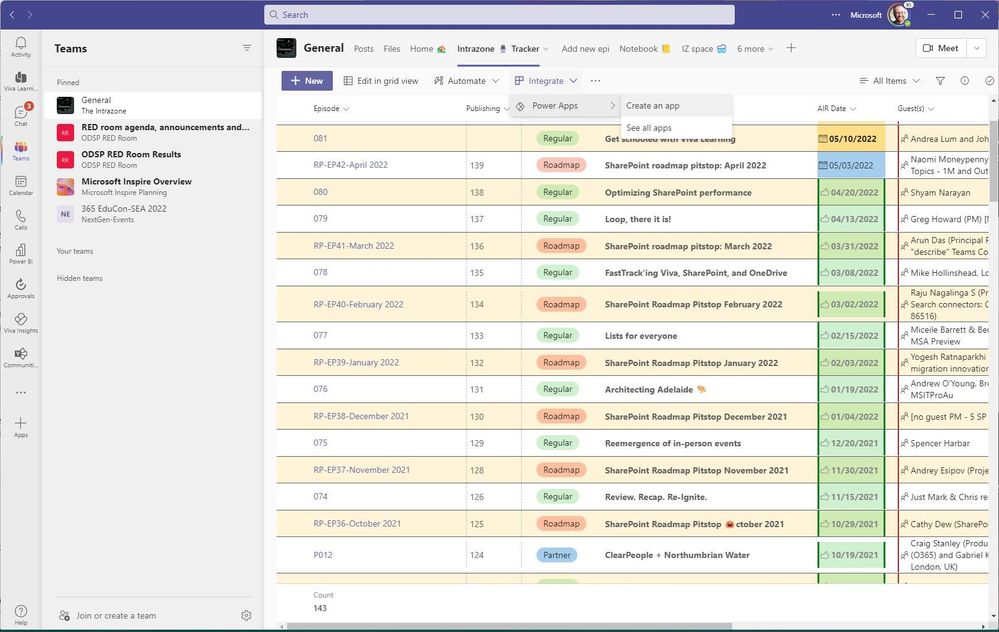Open the Integrate dropdown menu

click(546, 81)
